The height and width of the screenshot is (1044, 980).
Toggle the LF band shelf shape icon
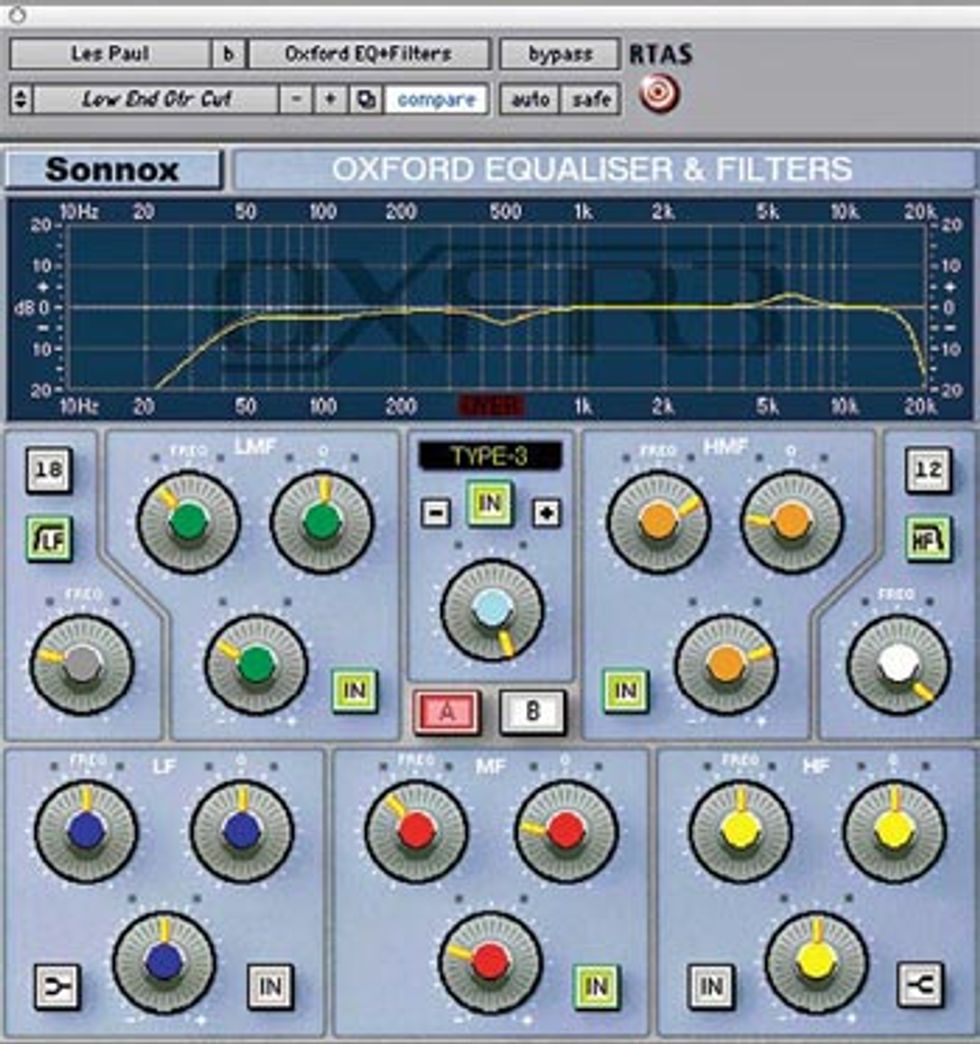tap(57, 987)
